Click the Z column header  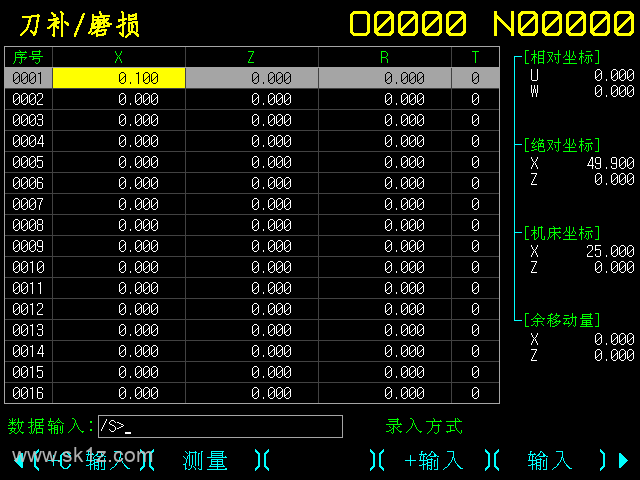[x=252, y=57]
